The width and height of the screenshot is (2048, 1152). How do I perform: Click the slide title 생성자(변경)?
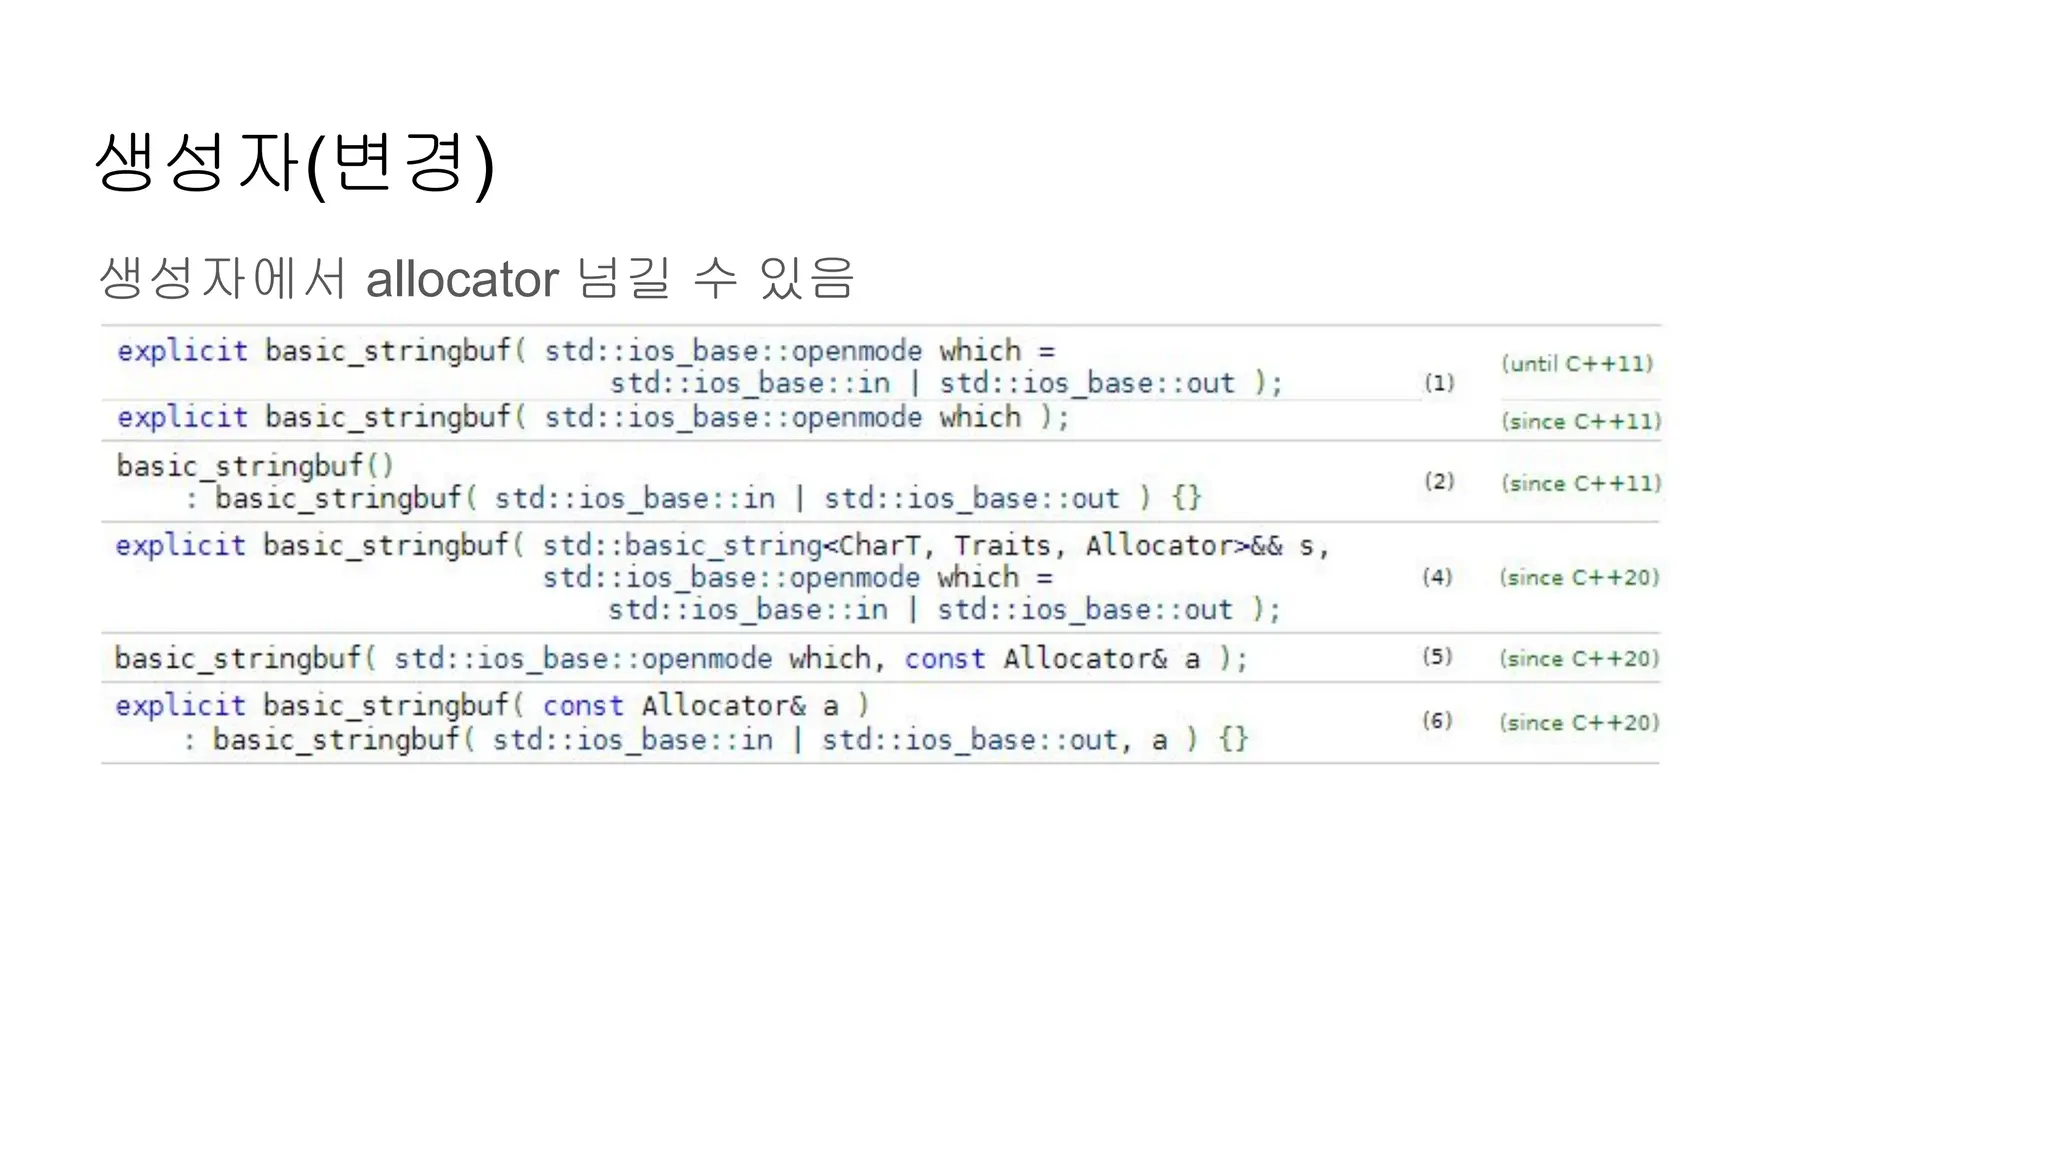(295, 164)
